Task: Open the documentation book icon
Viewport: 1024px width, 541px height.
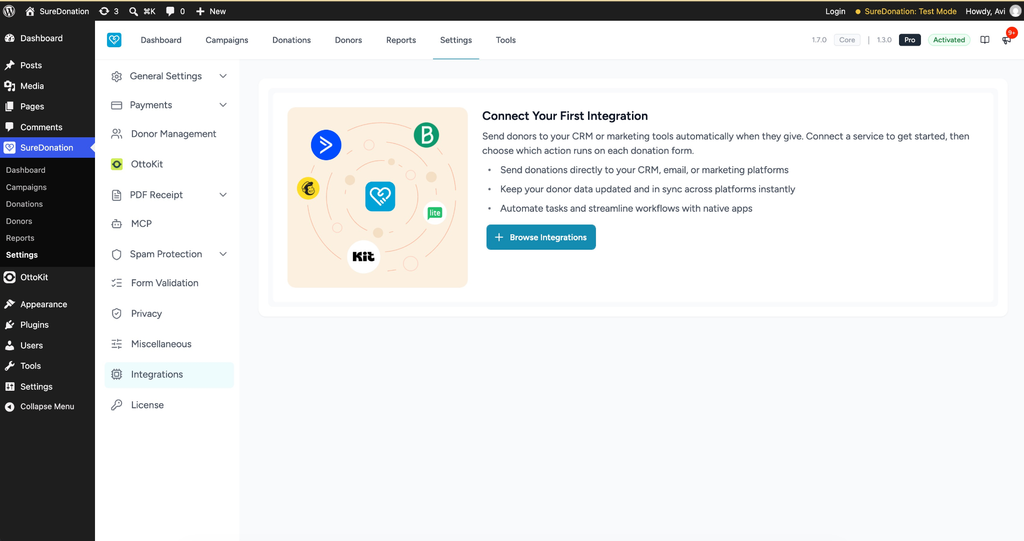Action: click(x=985, y=40)
